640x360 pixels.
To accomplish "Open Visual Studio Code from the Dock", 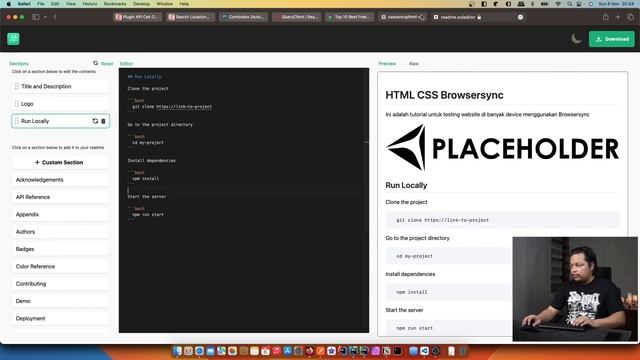I will 424,351.
